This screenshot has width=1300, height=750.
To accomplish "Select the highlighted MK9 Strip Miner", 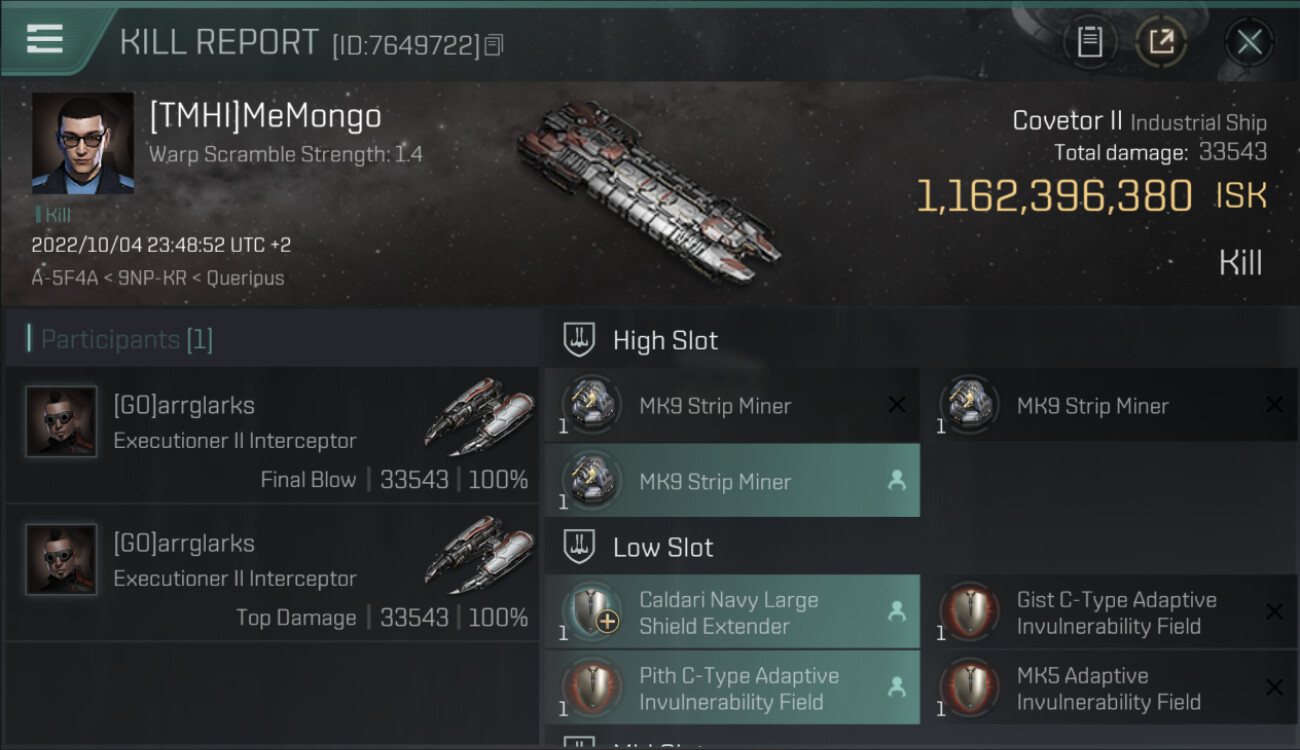I will click(x=731, y=481).
